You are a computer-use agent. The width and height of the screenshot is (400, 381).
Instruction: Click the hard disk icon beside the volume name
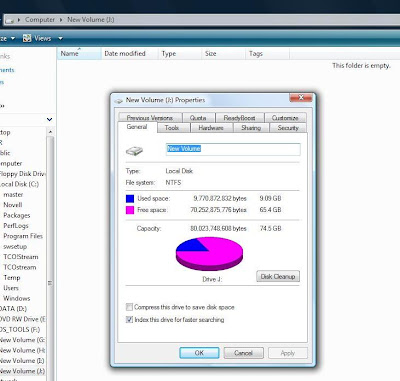[x=134, y=151]
